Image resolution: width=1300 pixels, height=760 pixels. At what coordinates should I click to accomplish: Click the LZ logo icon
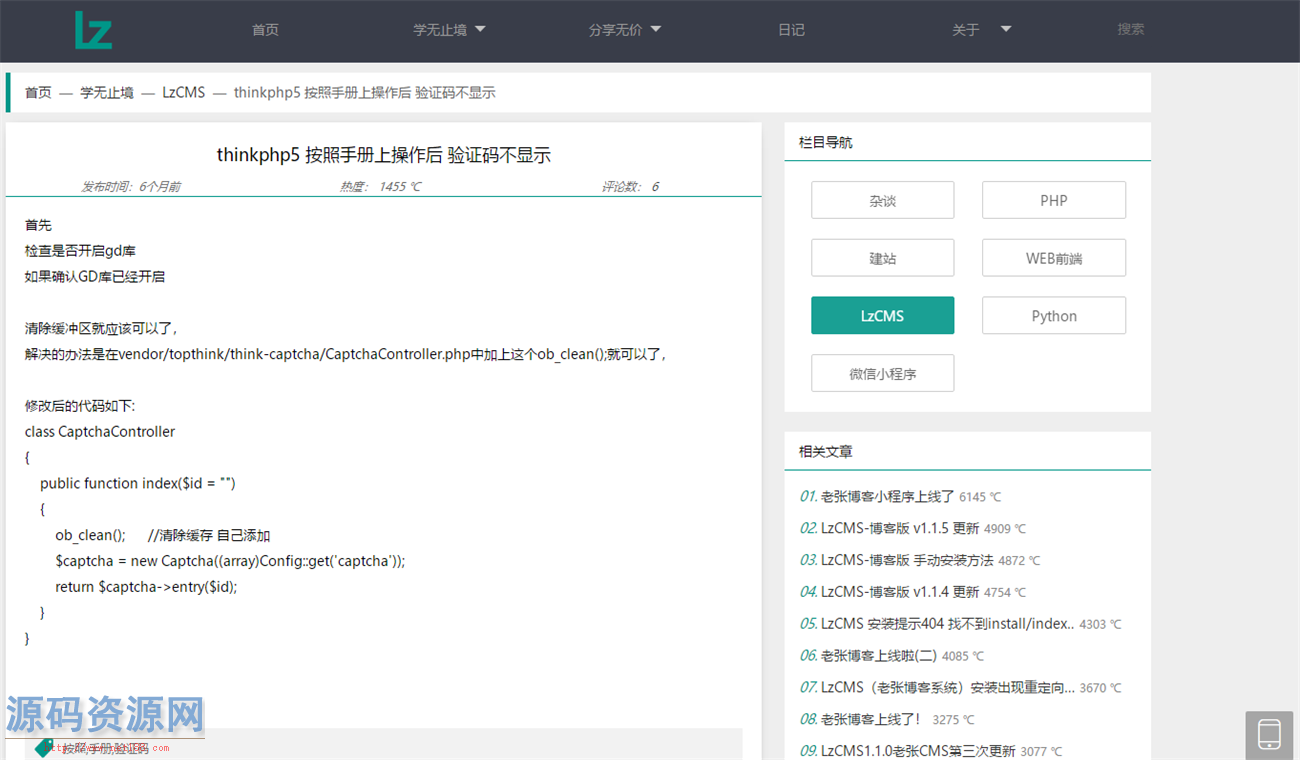92,30
